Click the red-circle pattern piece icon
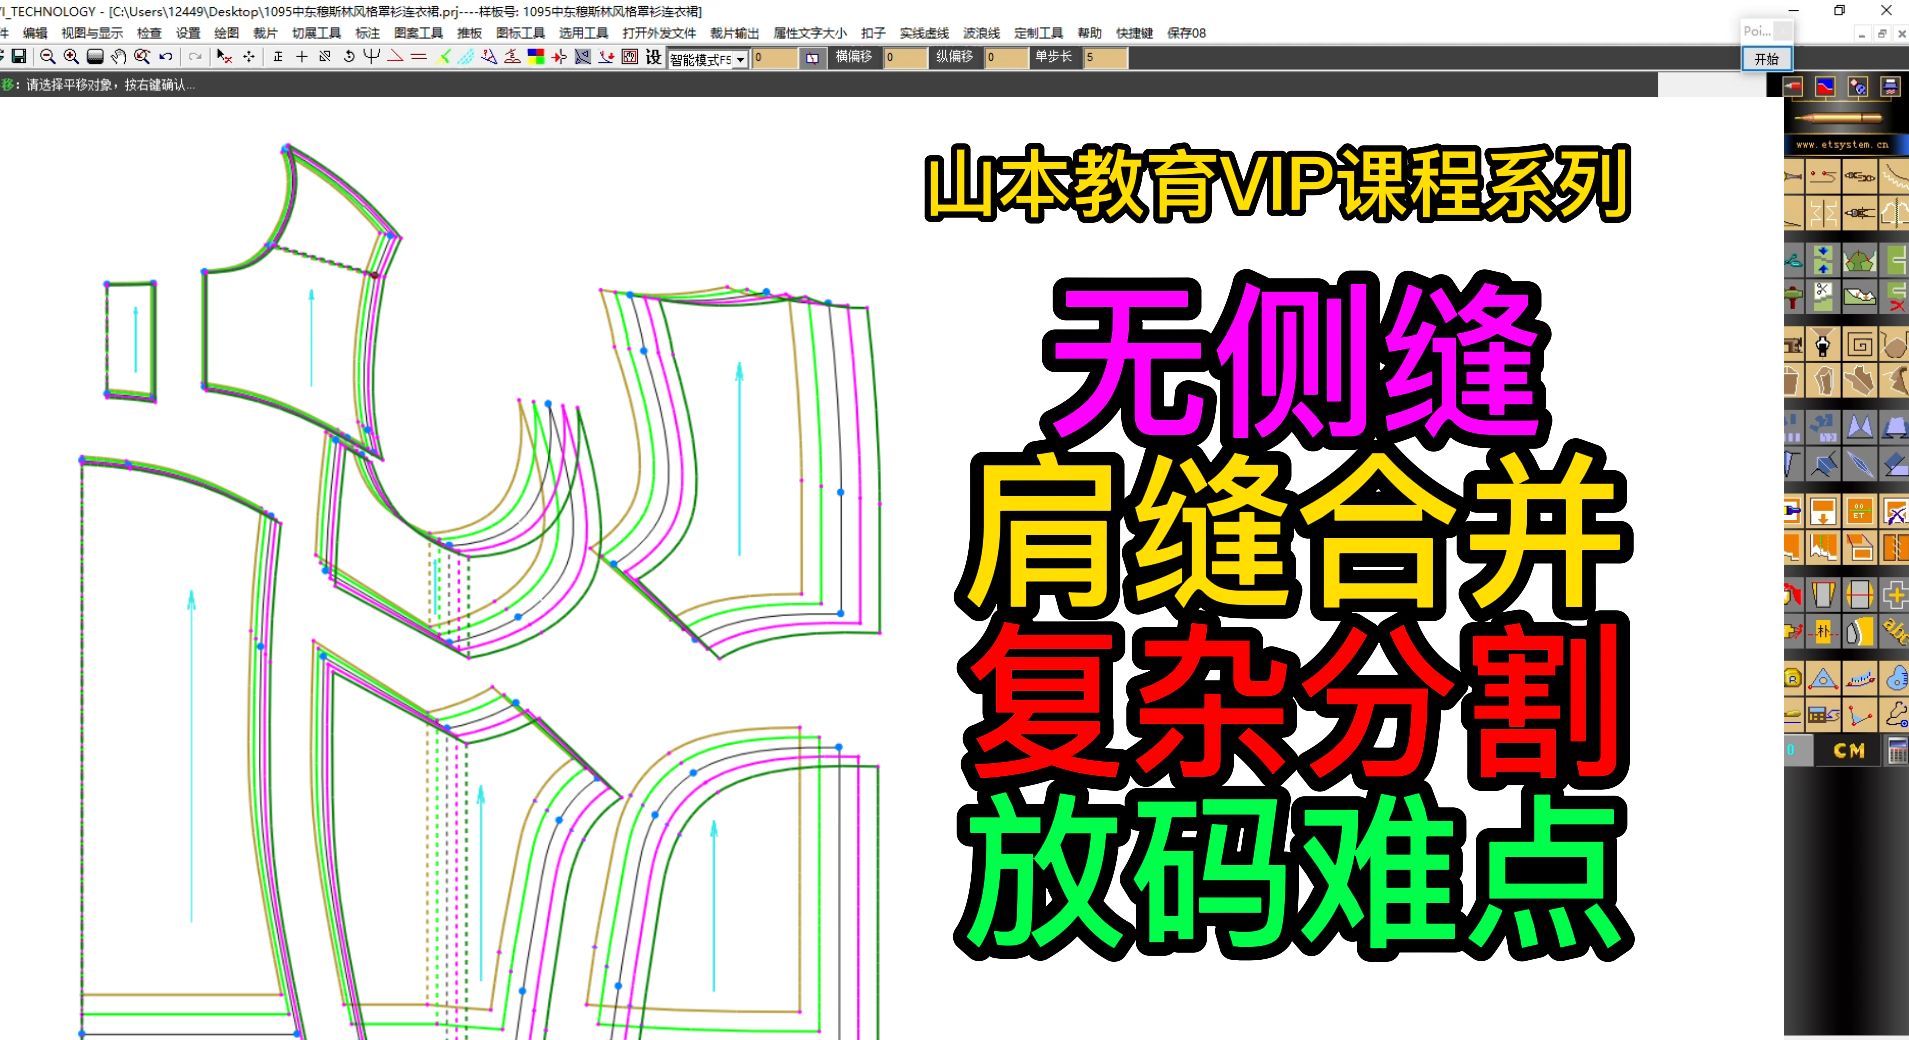 (1859, 594)
